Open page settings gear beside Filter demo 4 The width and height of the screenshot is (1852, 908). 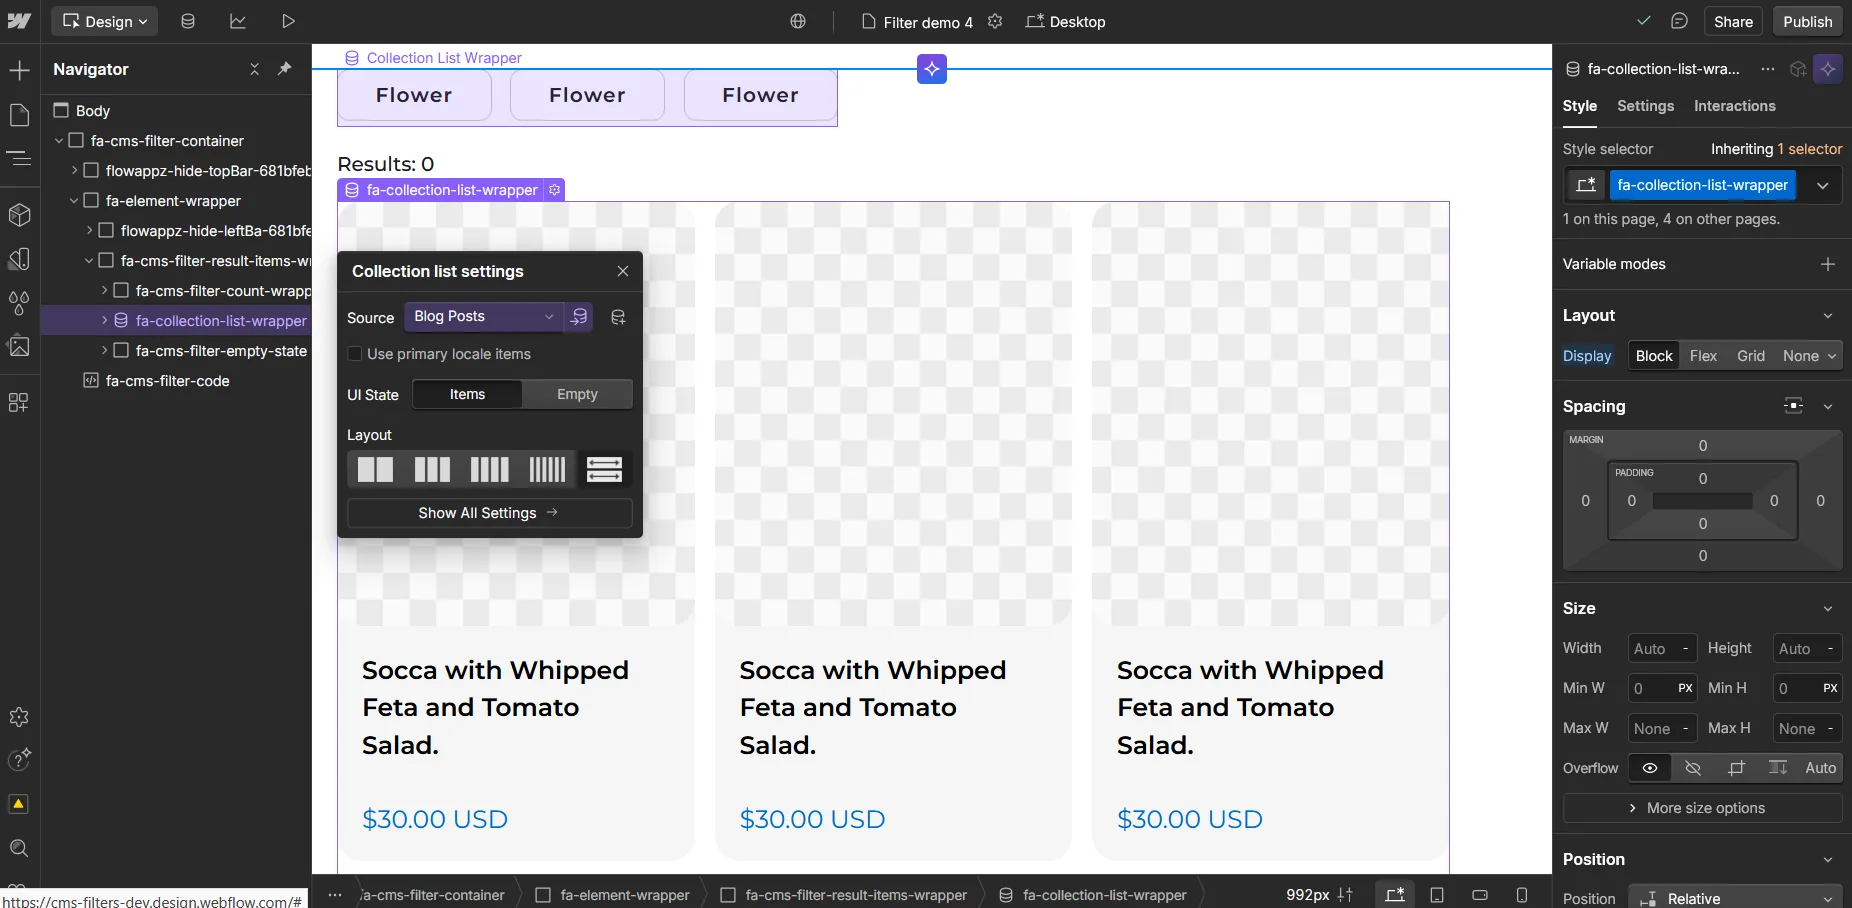click(x=995, y=21)
